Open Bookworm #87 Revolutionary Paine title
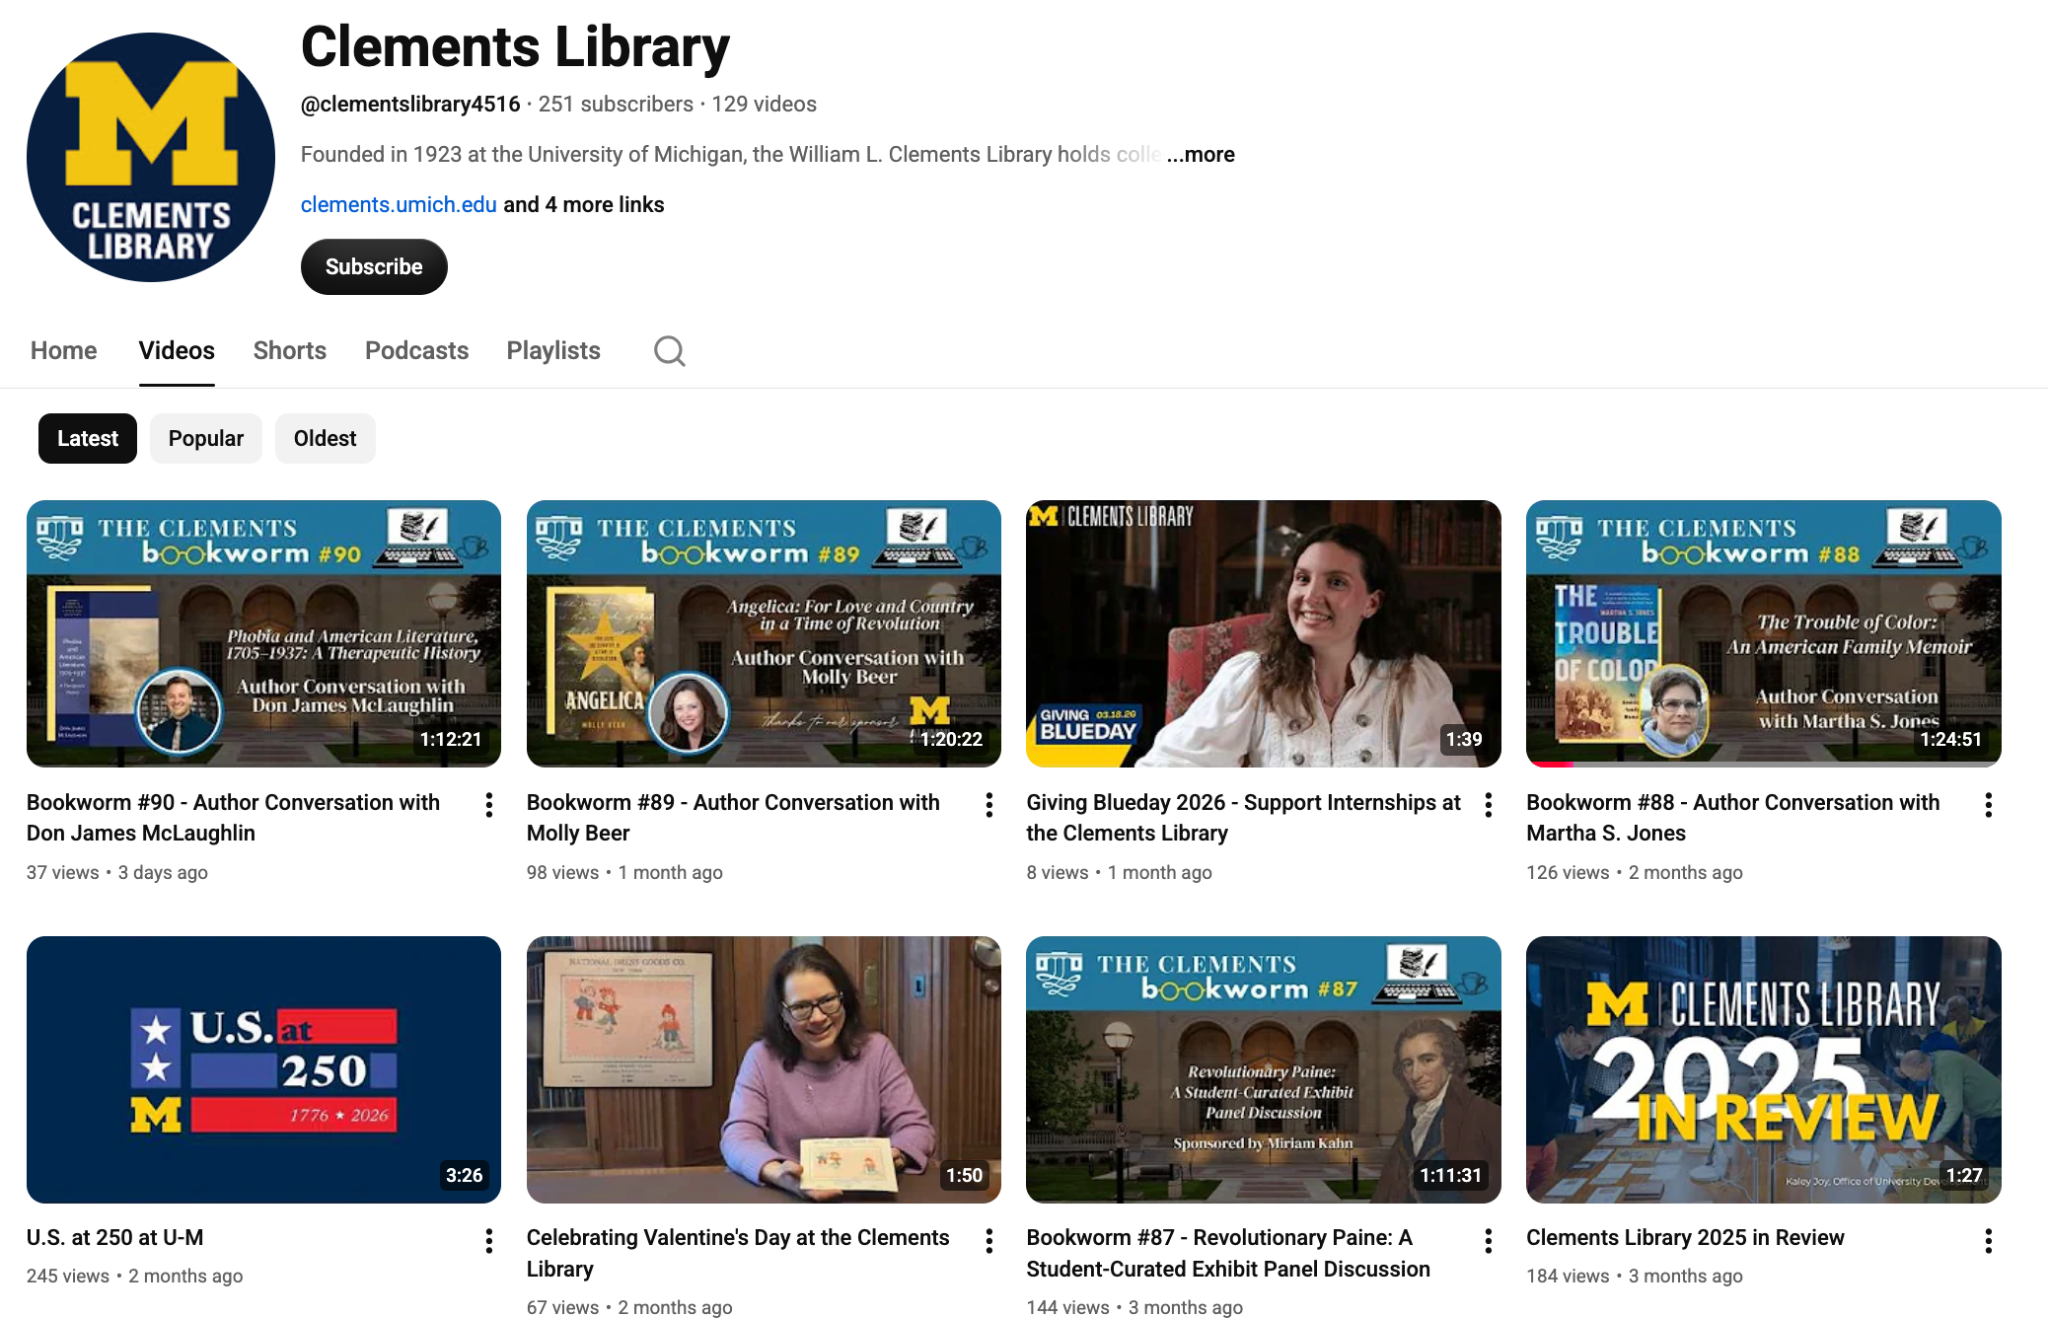 [x=1228, y=1253]
